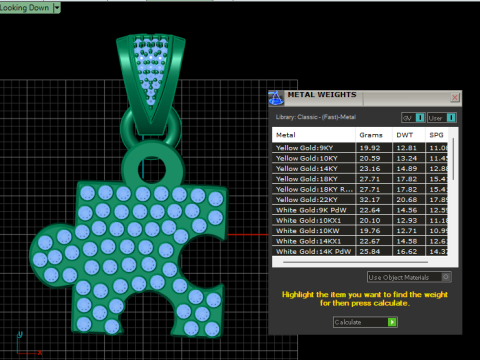Select the White Gold:9K PdW row
The image size is (480, 360).
coord(360,210)
